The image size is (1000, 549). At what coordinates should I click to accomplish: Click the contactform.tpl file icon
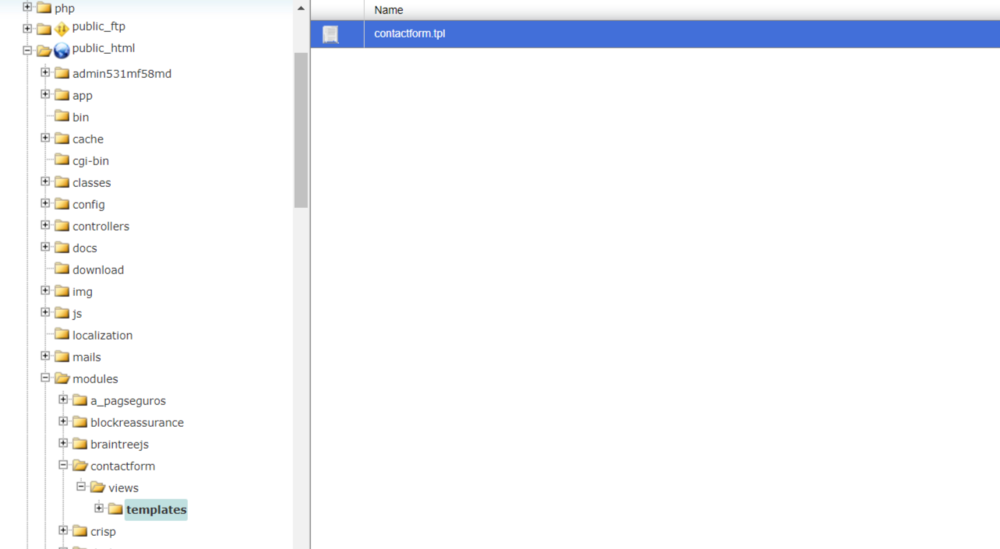[x=330, y=34]
